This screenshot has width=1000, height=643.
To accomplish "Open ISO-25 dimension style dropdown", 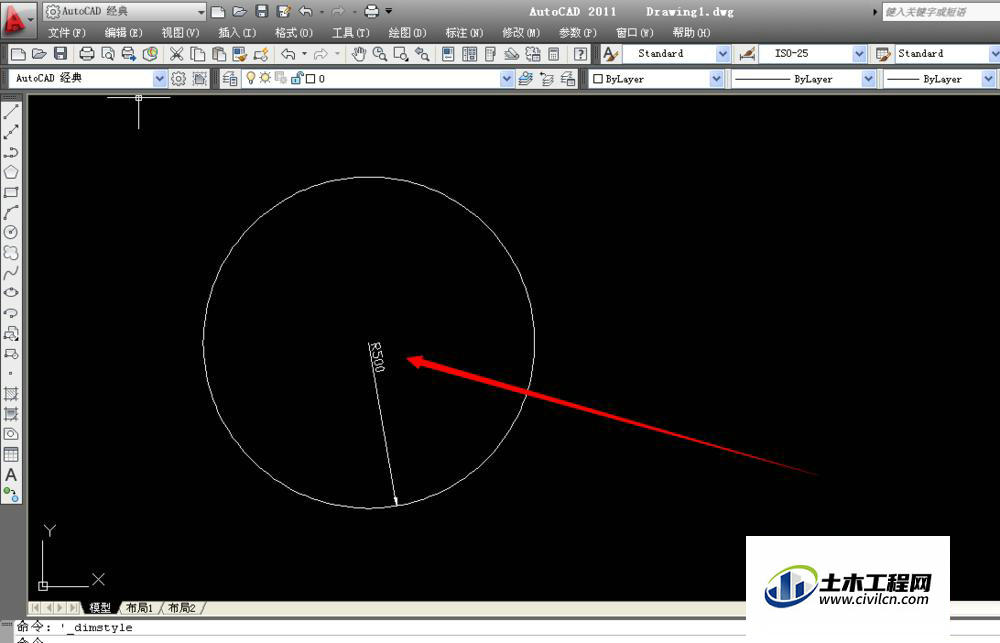I will (859, 54).
